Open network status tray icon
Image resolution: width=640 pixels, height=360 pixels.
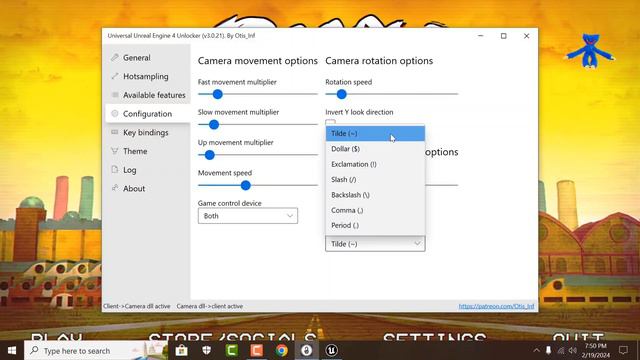[561, 351]
